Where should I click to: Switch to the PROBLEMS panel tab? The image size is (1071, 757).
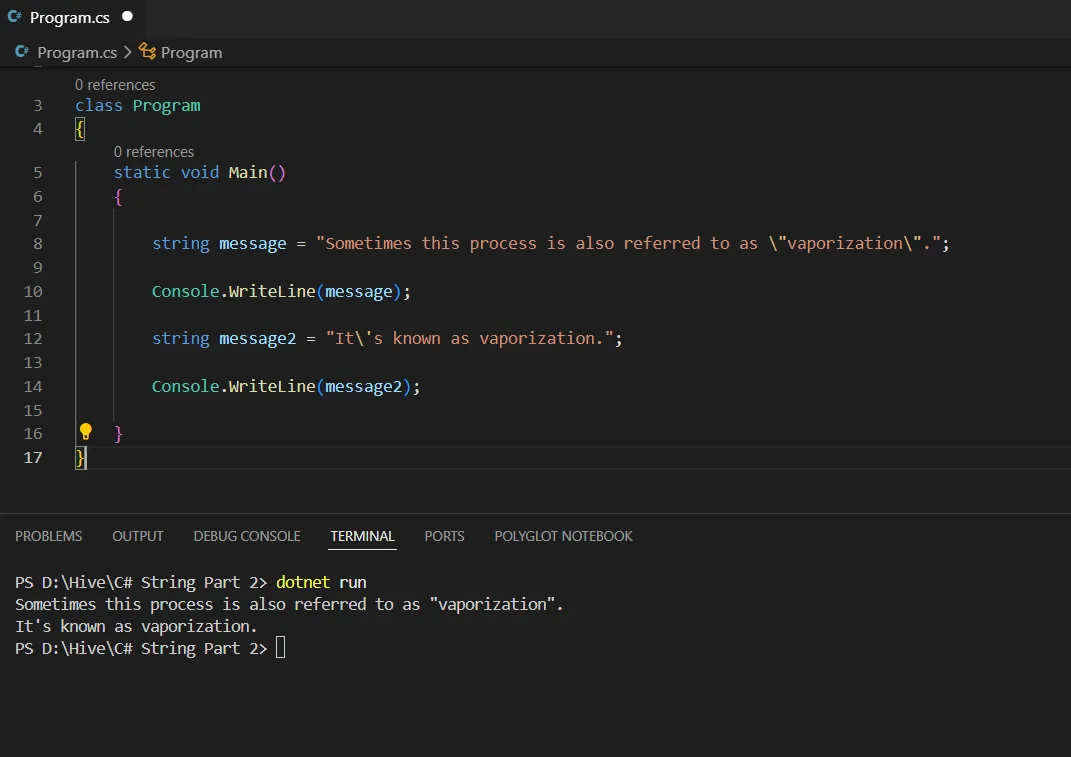pyautogui.click(x=48, y=536)
